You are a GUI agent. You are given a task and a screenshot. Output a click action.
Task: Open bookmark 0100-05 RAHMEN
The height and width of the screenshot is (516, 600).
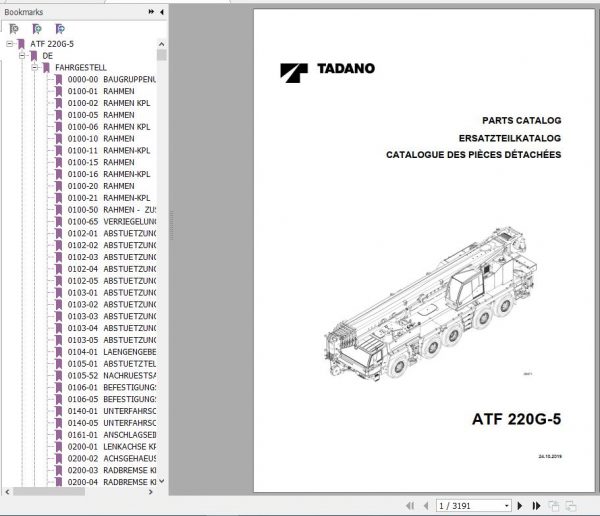(101, 115)
